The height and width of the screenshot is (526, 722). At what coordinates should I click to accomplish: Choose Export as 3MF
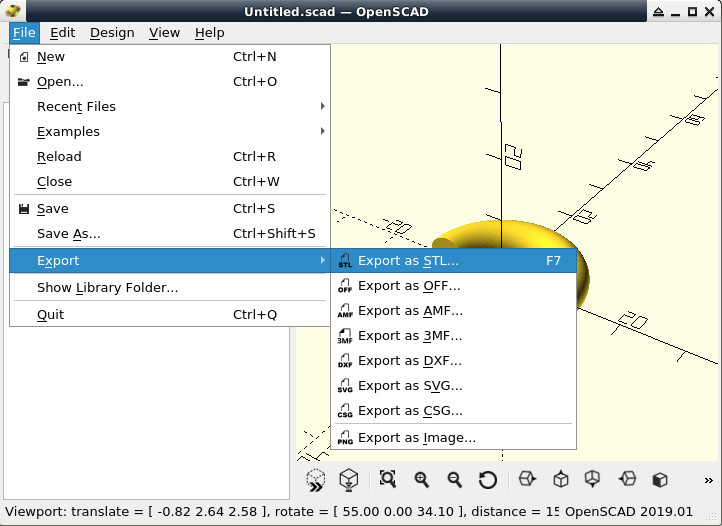point(454,336)
